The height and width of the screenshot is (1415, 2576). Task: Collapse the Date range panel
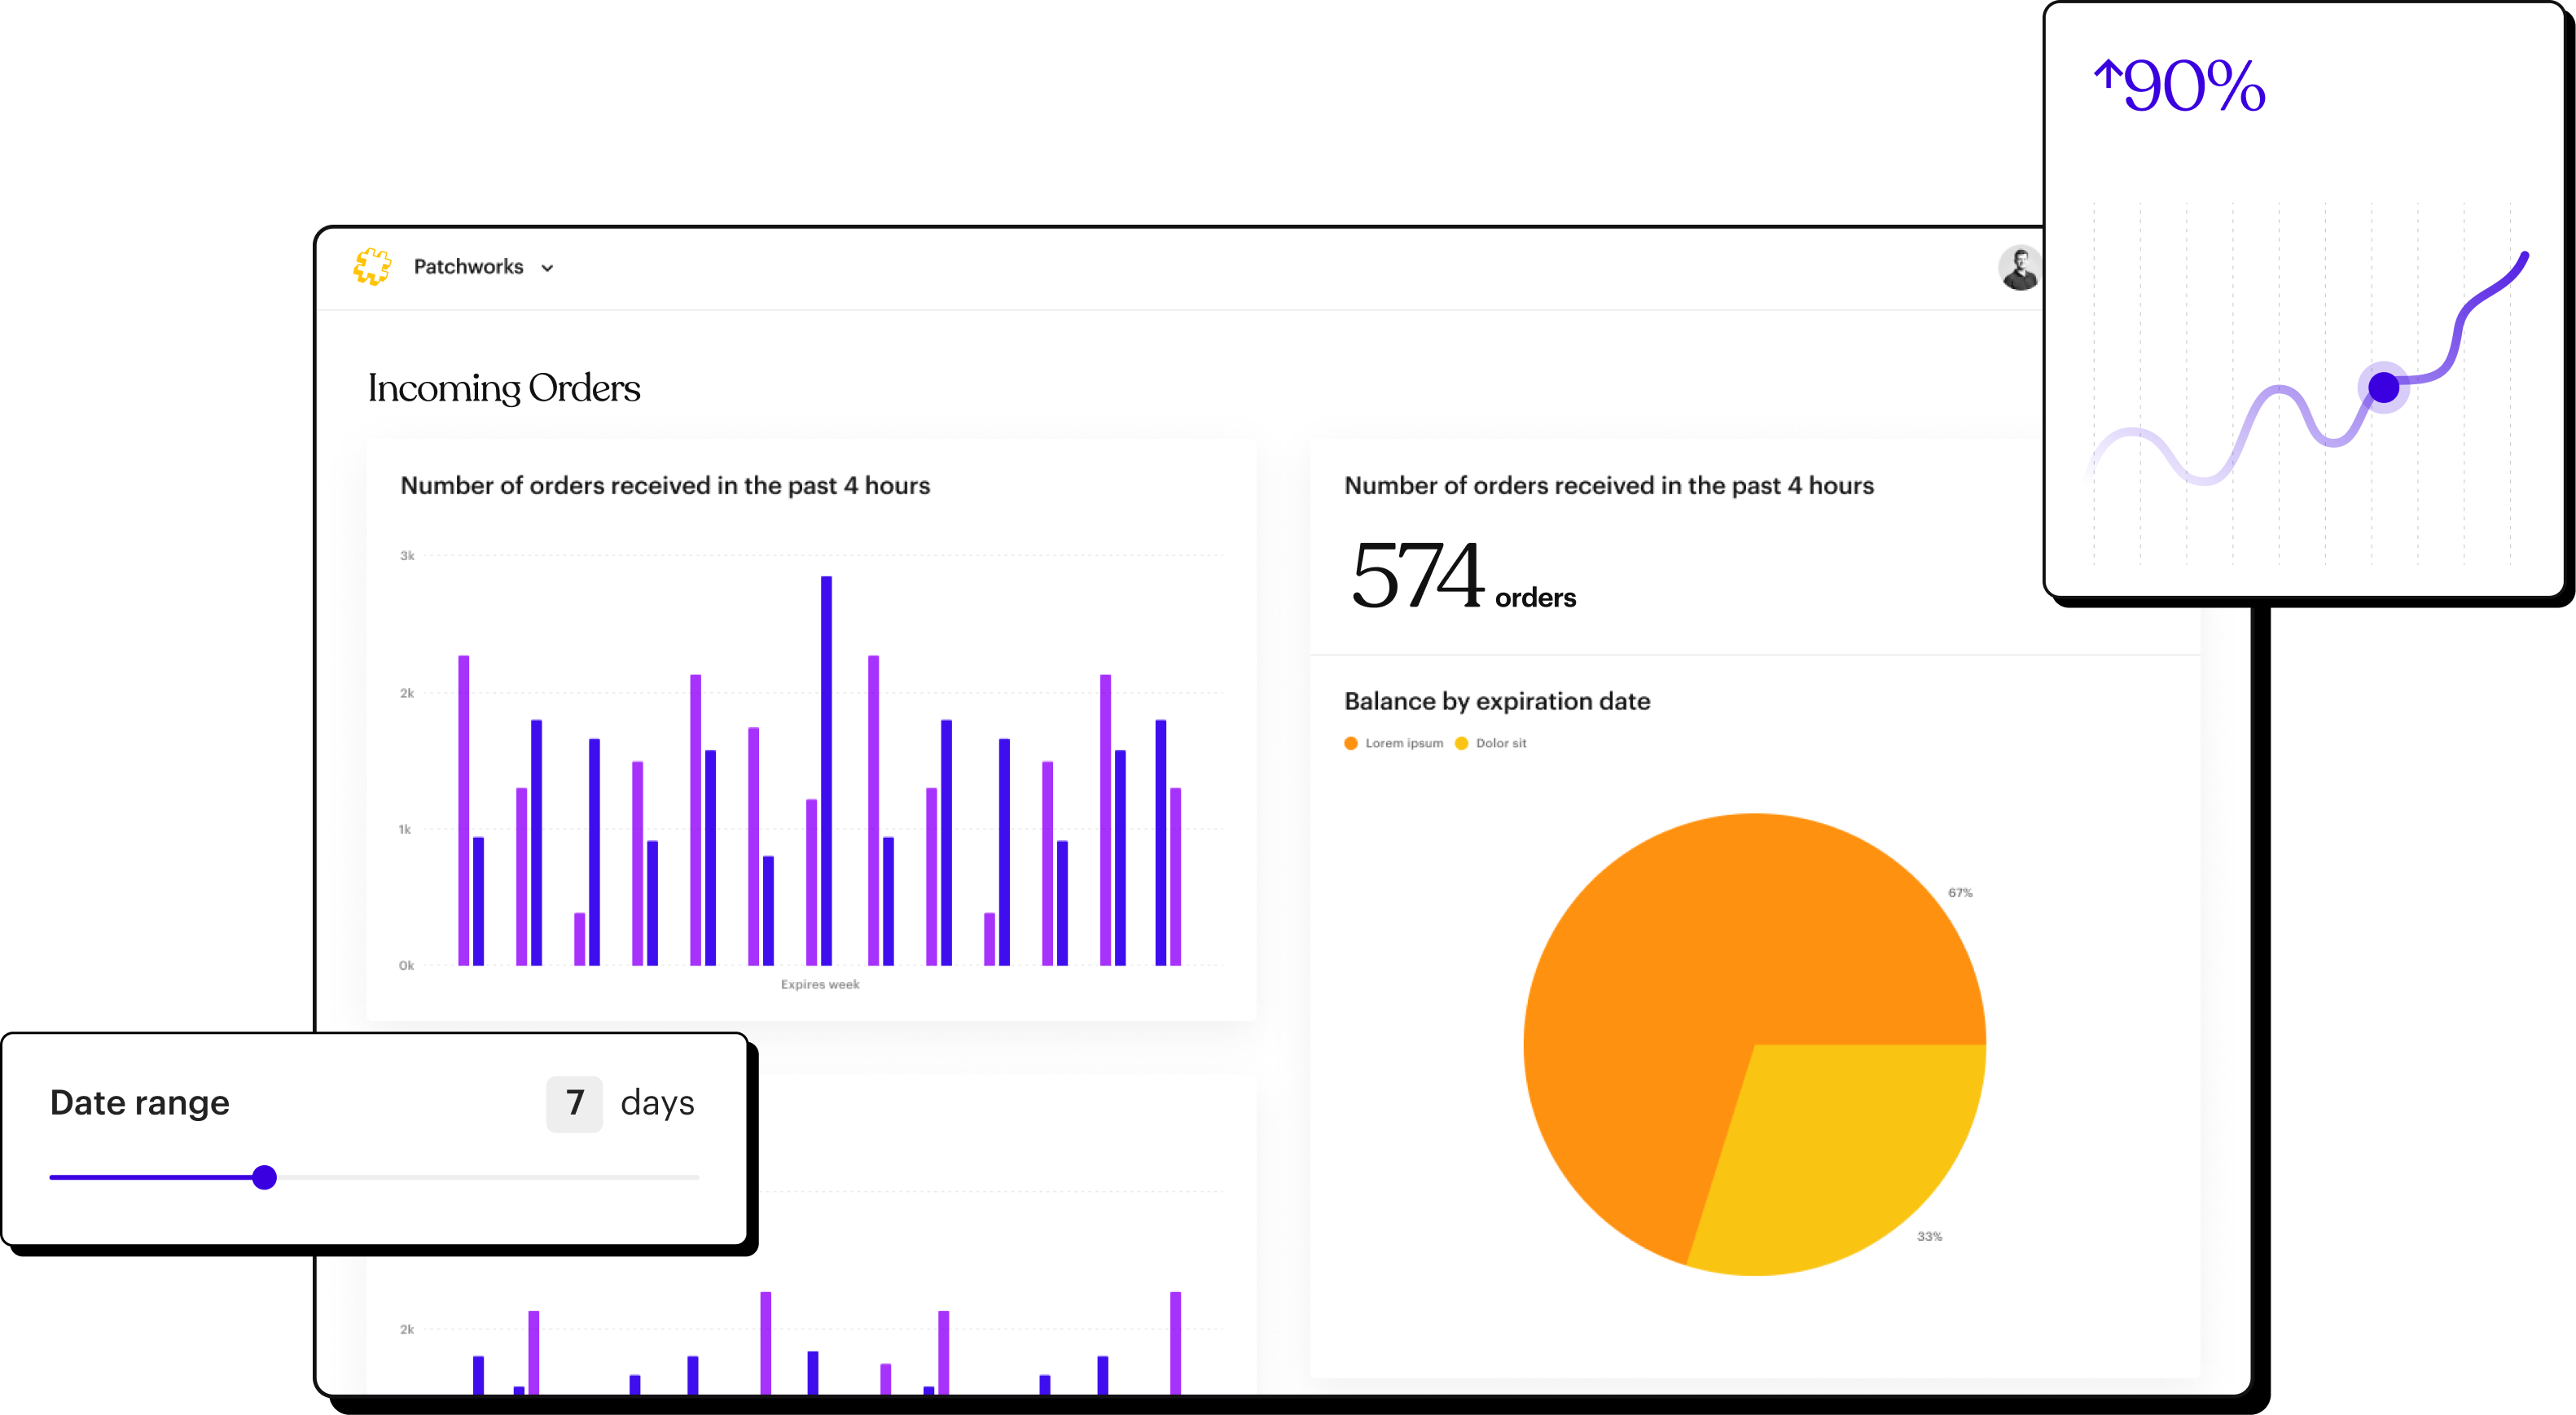point(140,1103)
